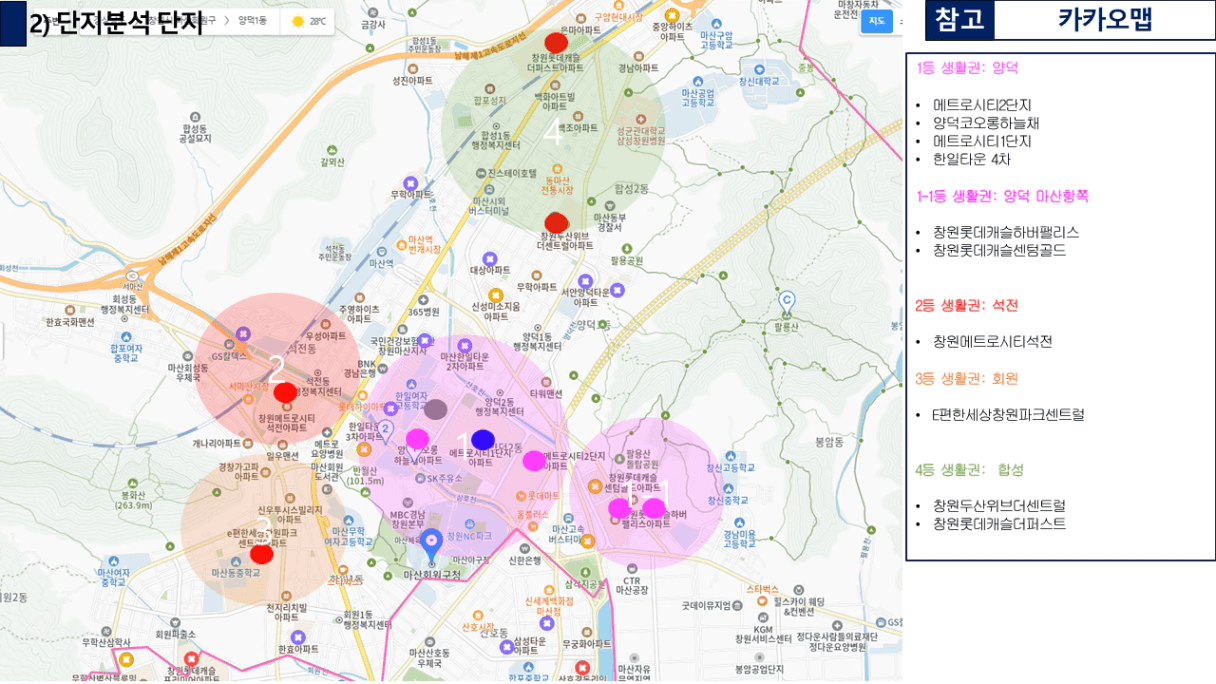Click the 한일타운 4차 list entry
The width and height of the screenshot is (1216, 684).
971,159
